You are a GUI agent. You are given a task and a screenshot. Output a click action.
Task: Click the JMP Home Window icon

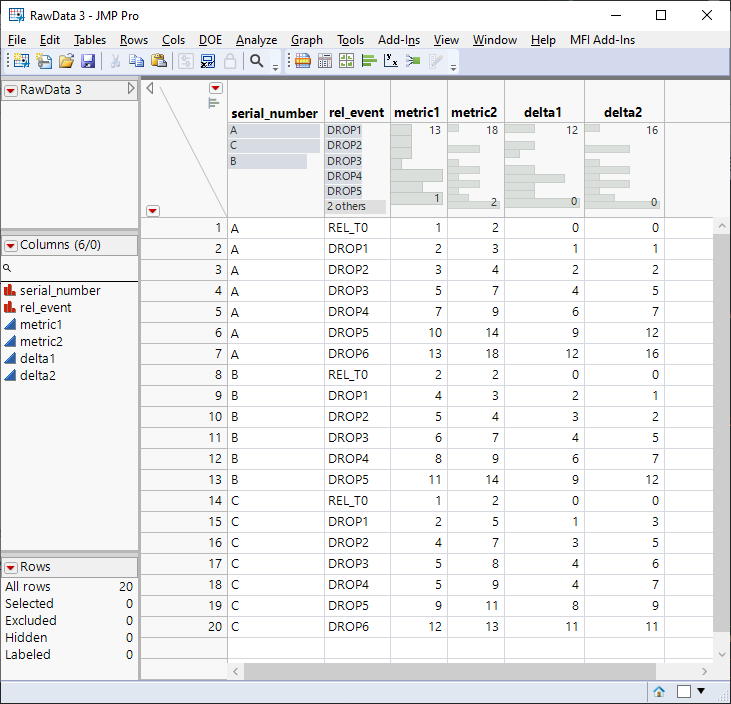659,691
